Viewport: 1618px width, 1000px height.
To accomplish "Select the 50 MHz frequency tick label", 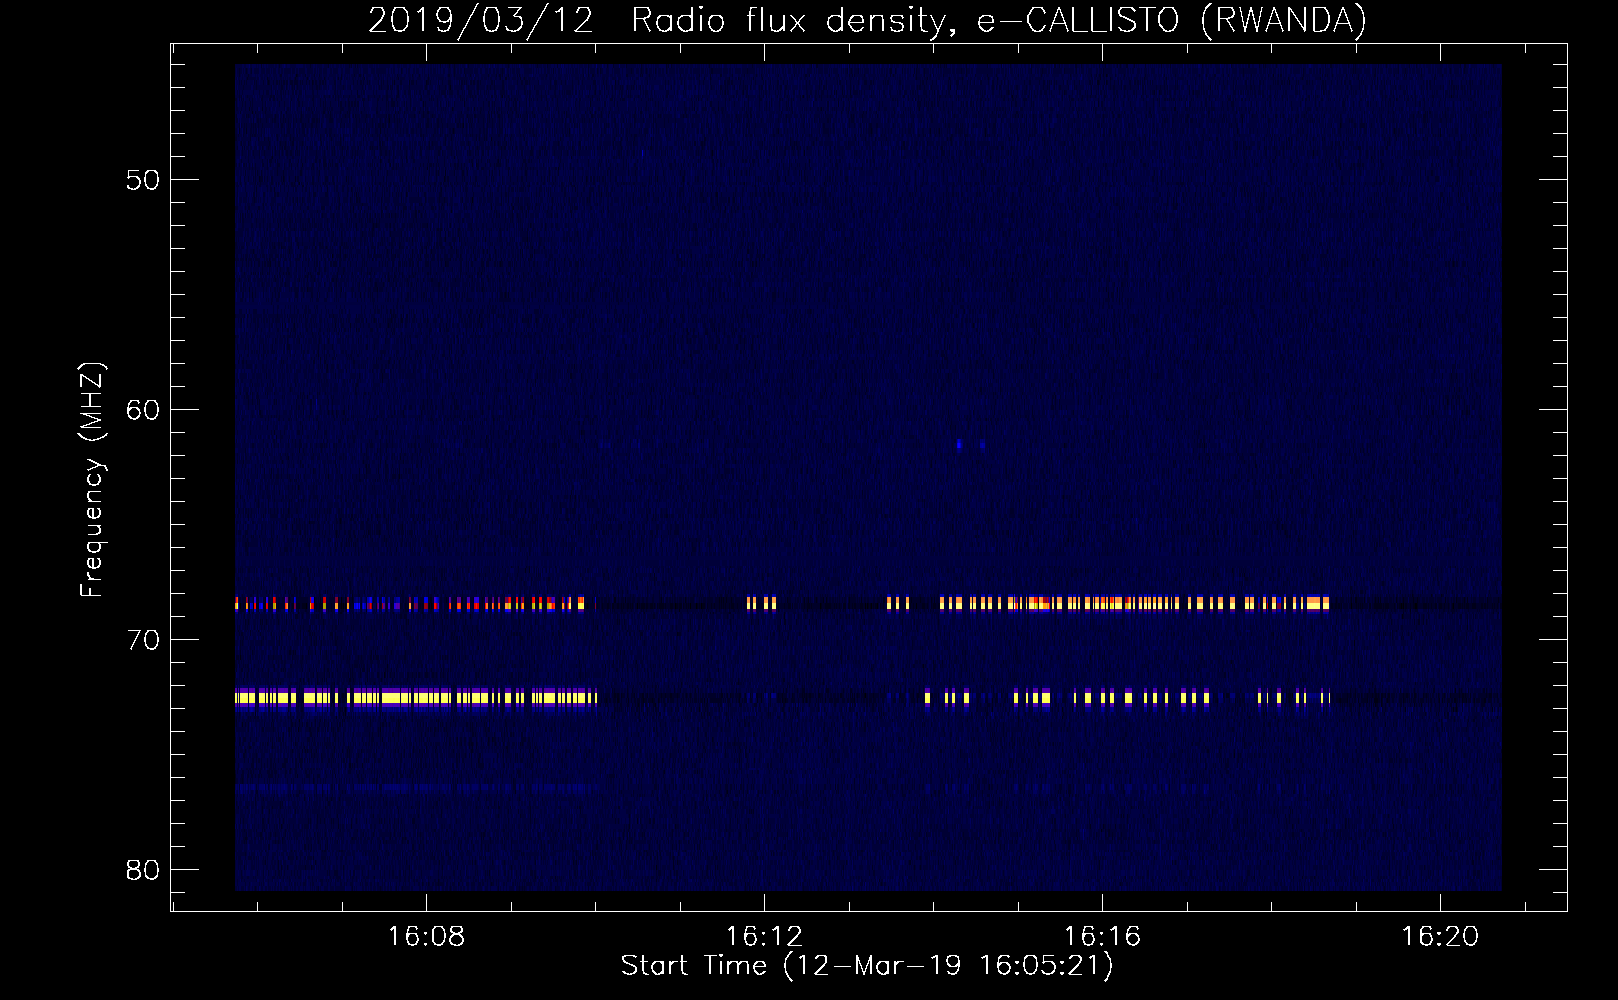I will [x=142, y=180].
